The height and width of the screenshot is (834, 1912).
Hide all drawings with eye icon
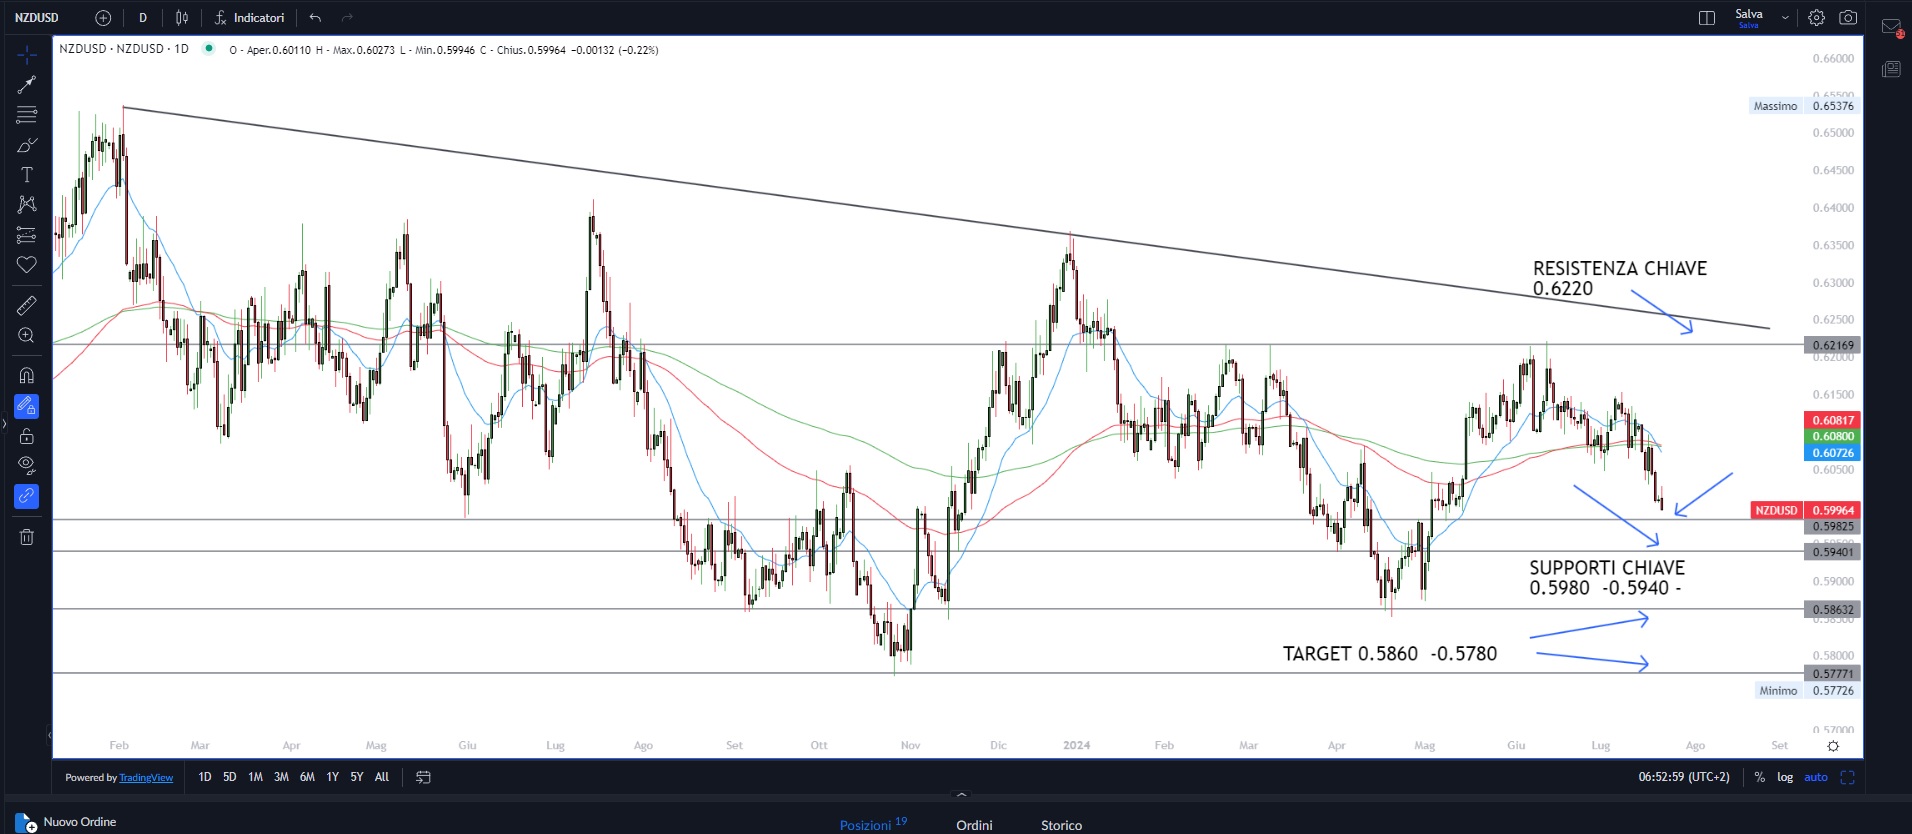(x=27, y=465)
